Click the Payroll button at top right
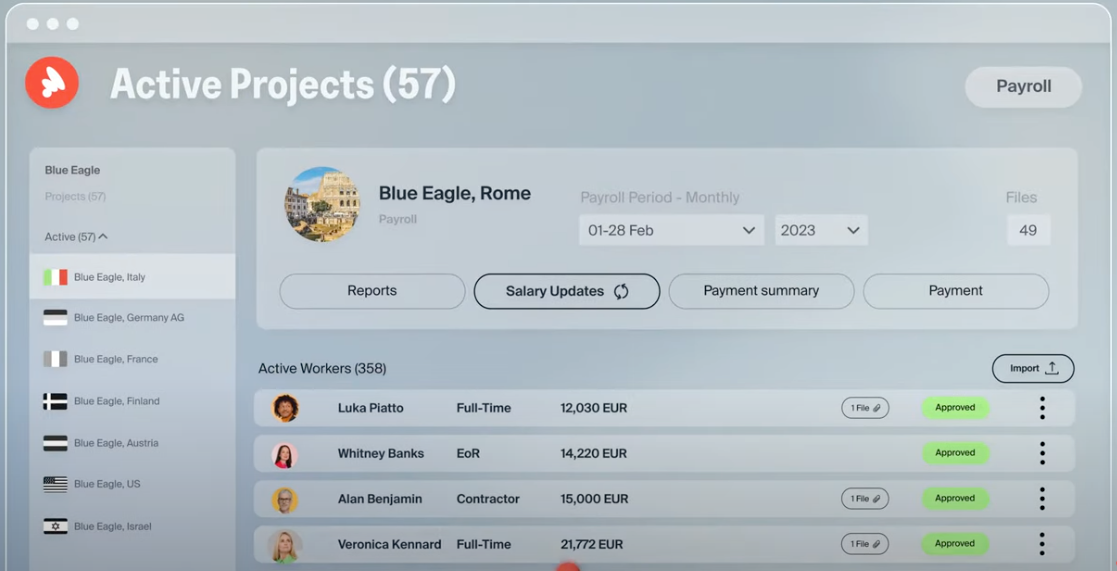Image resolution: width=1117 pixels, height=571 pixels. point(1024,87)
